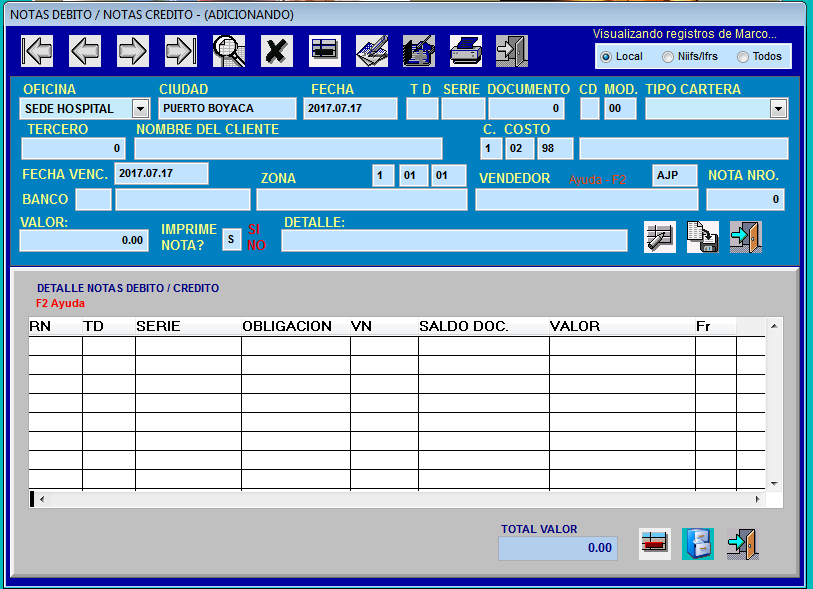This screenshot has height=589, width=813.
Task: Jump to the last record
Action: click(x=181, y=51)
